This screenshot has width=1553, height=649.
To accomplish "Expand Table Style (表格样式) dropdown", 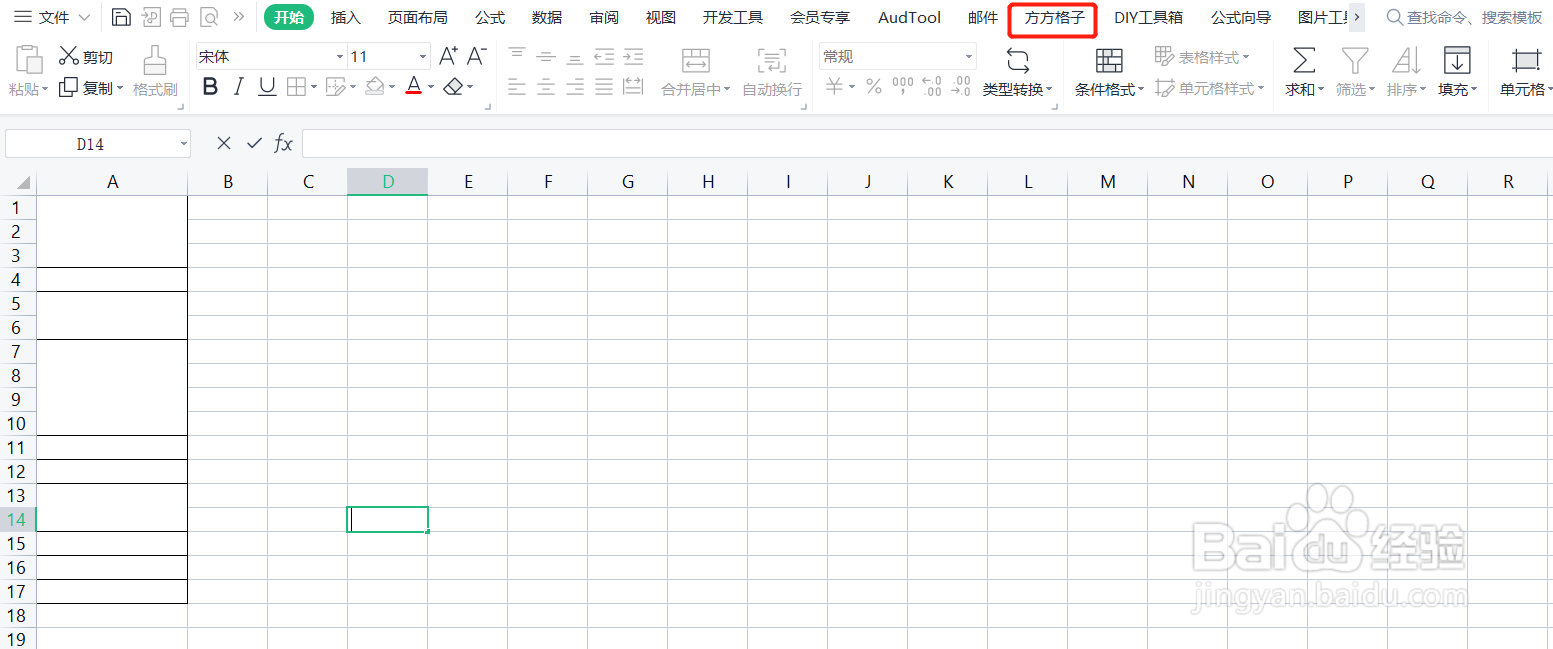I will point(1246,57).
